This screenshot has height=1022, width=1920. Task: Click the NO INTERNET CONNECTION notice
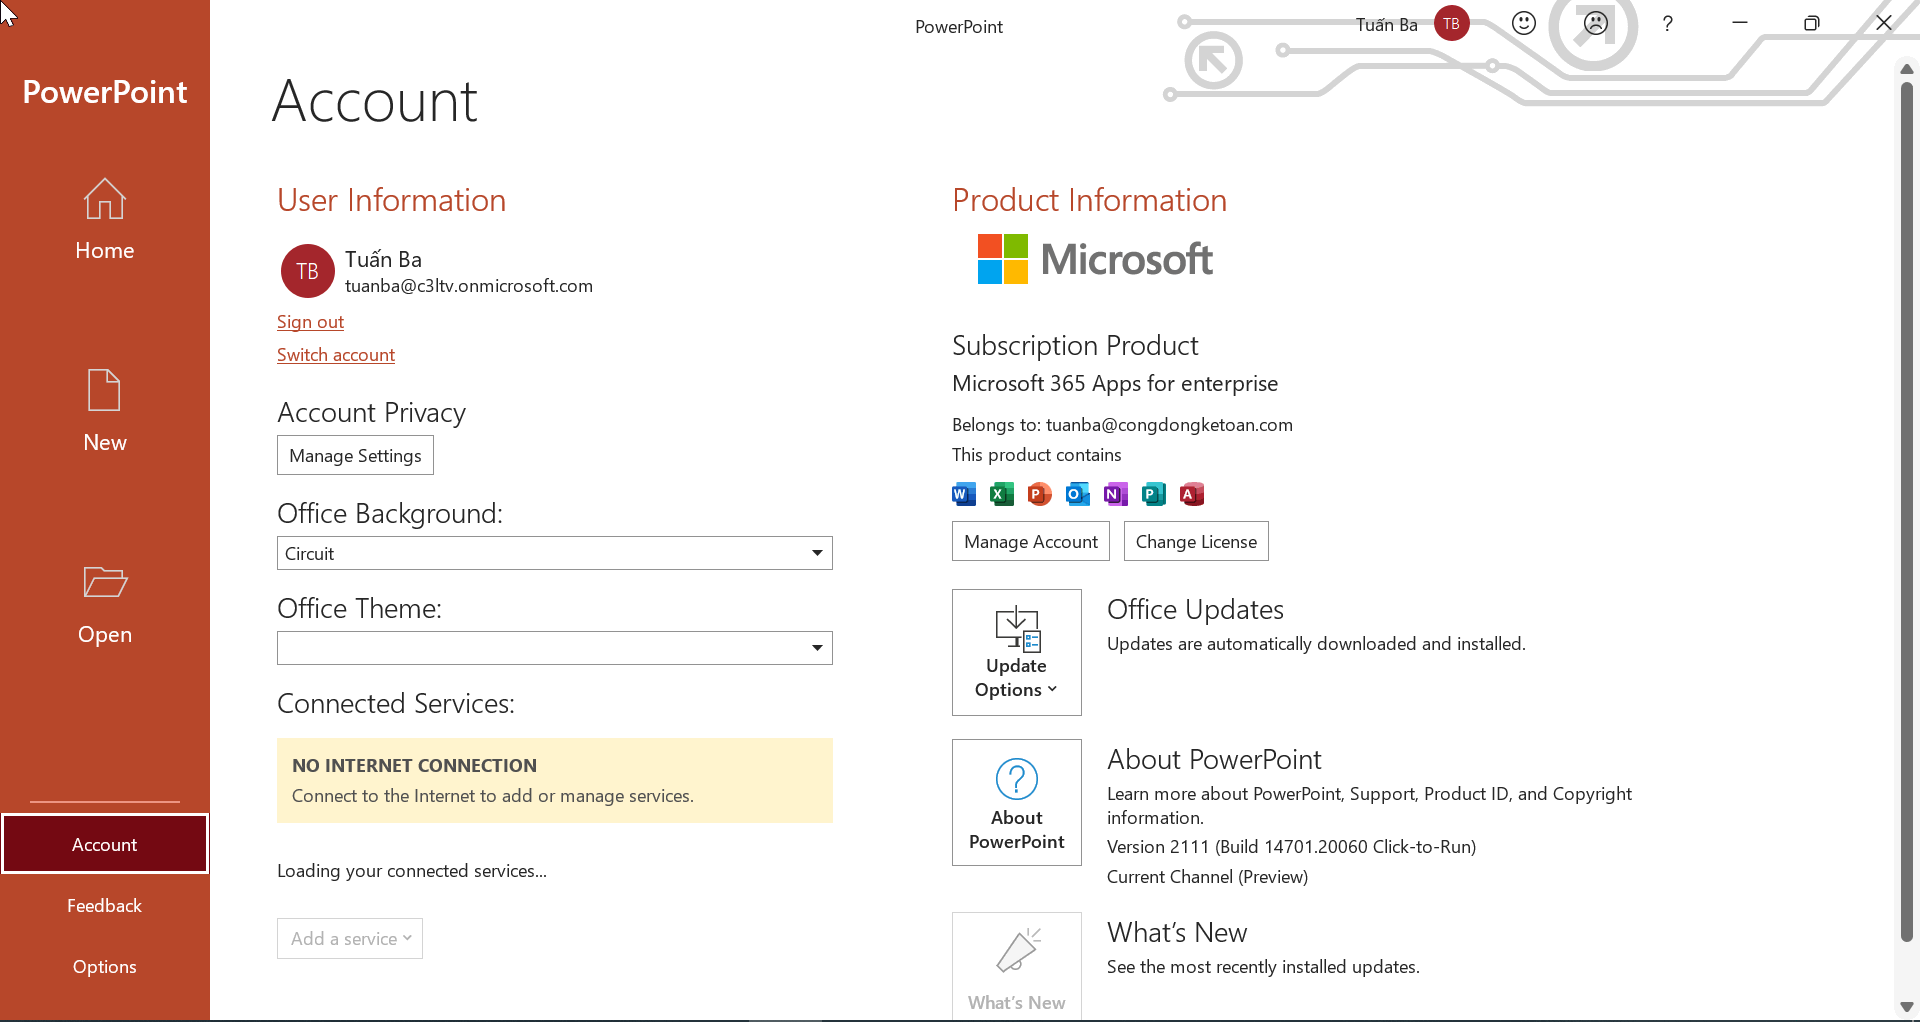coord(554,780)
